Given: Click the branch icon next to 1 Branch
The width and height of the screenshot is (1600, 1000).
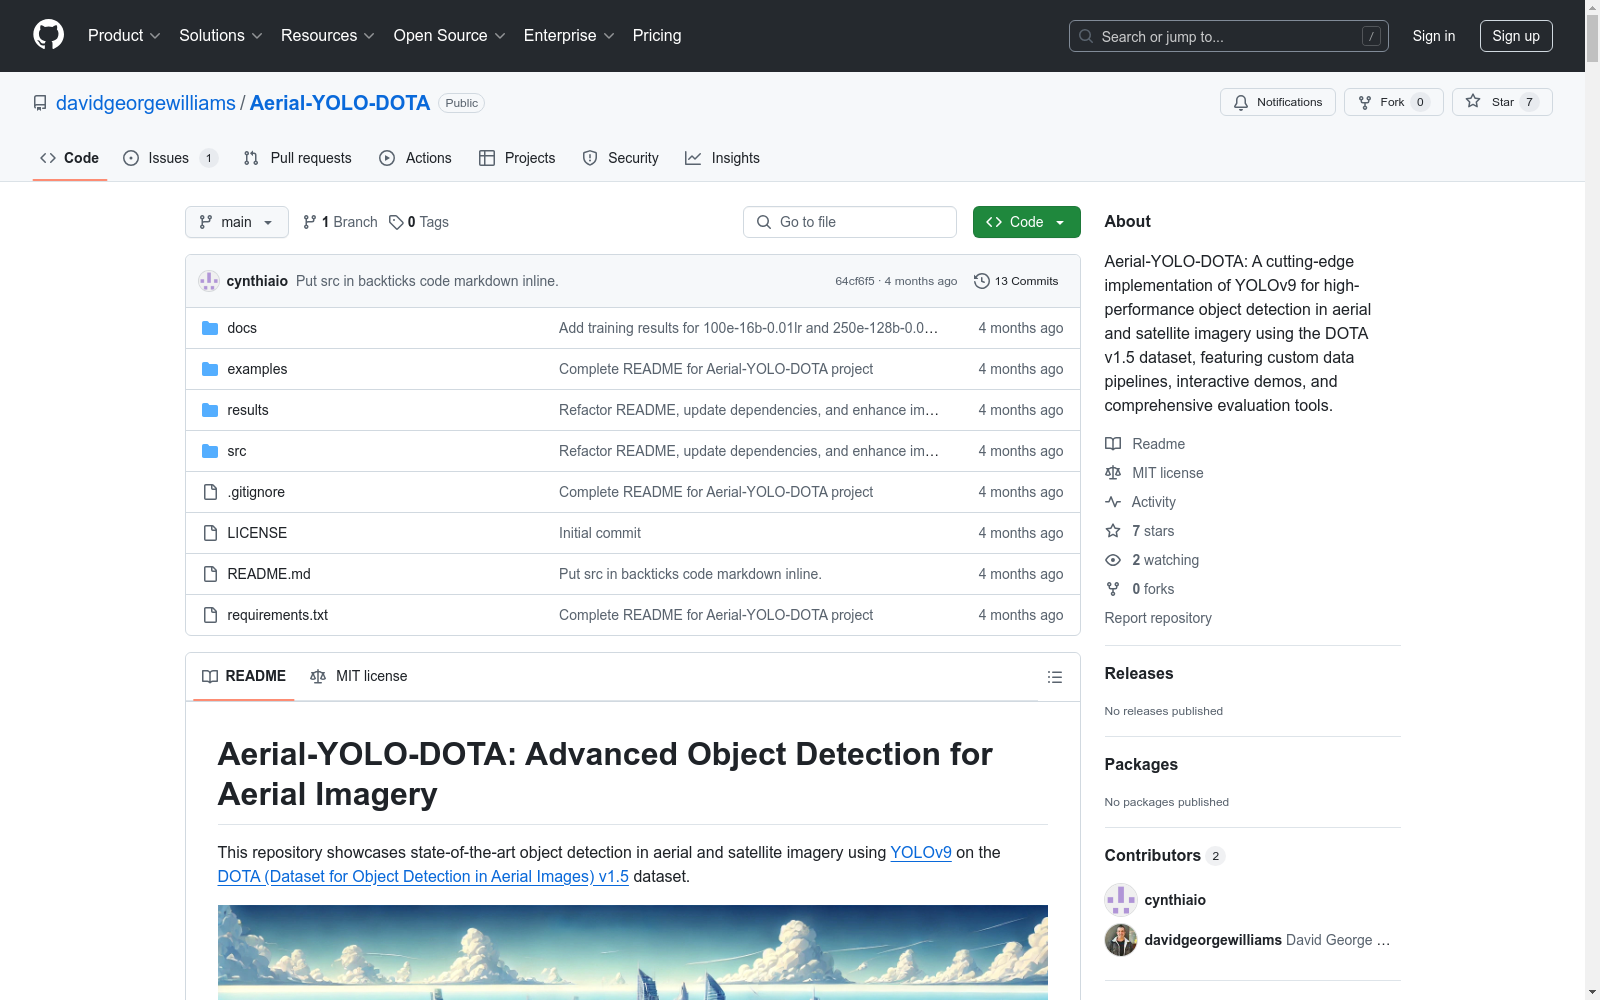Looking at the screenshot, I should tap(310, 222).
